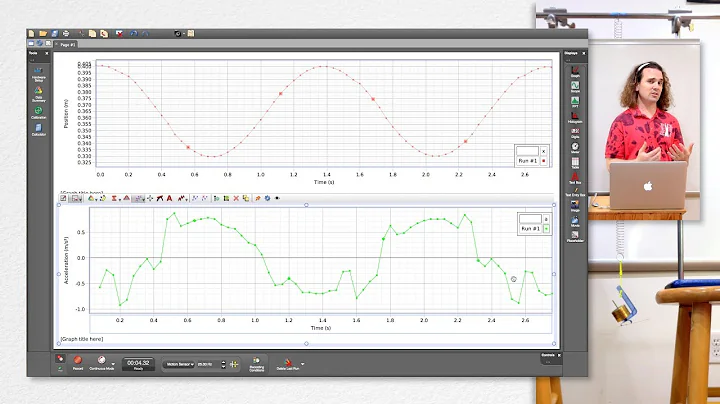
Task: Copy using the top toolbar copy icon
Action: pos(92,34)
